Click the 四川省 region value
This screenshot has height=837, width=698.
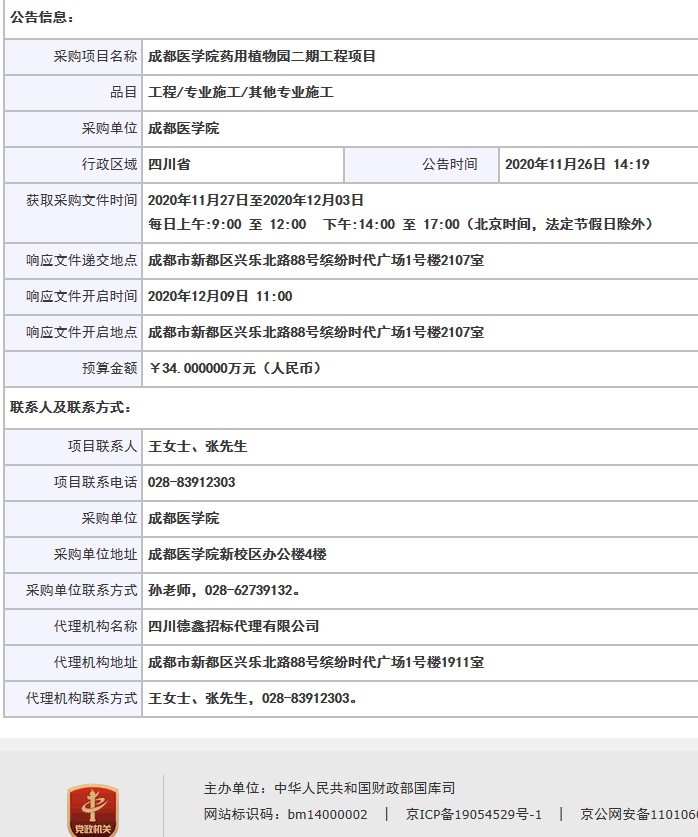169,164
